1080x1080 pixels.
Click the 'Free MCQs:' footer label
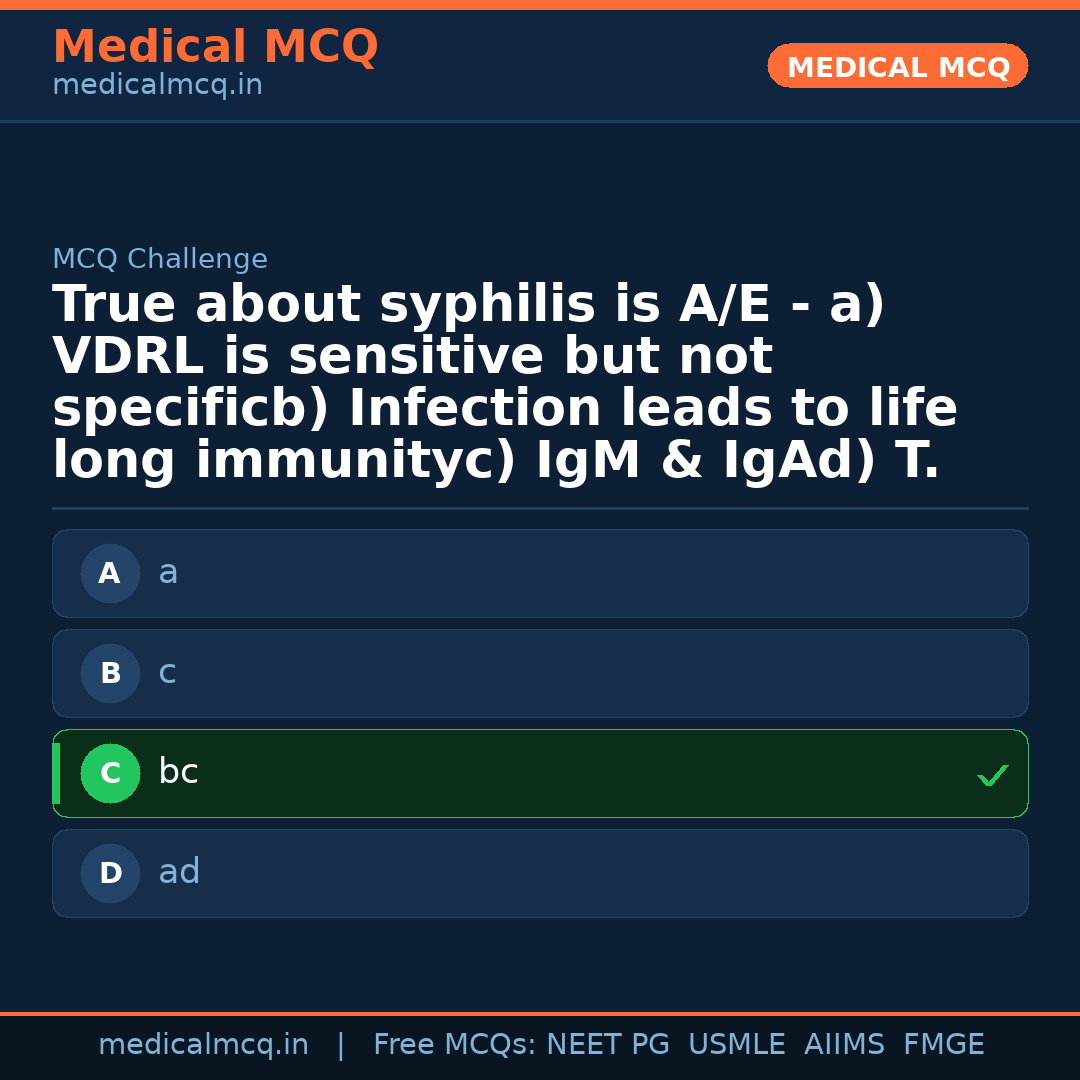coord(455,1045)
